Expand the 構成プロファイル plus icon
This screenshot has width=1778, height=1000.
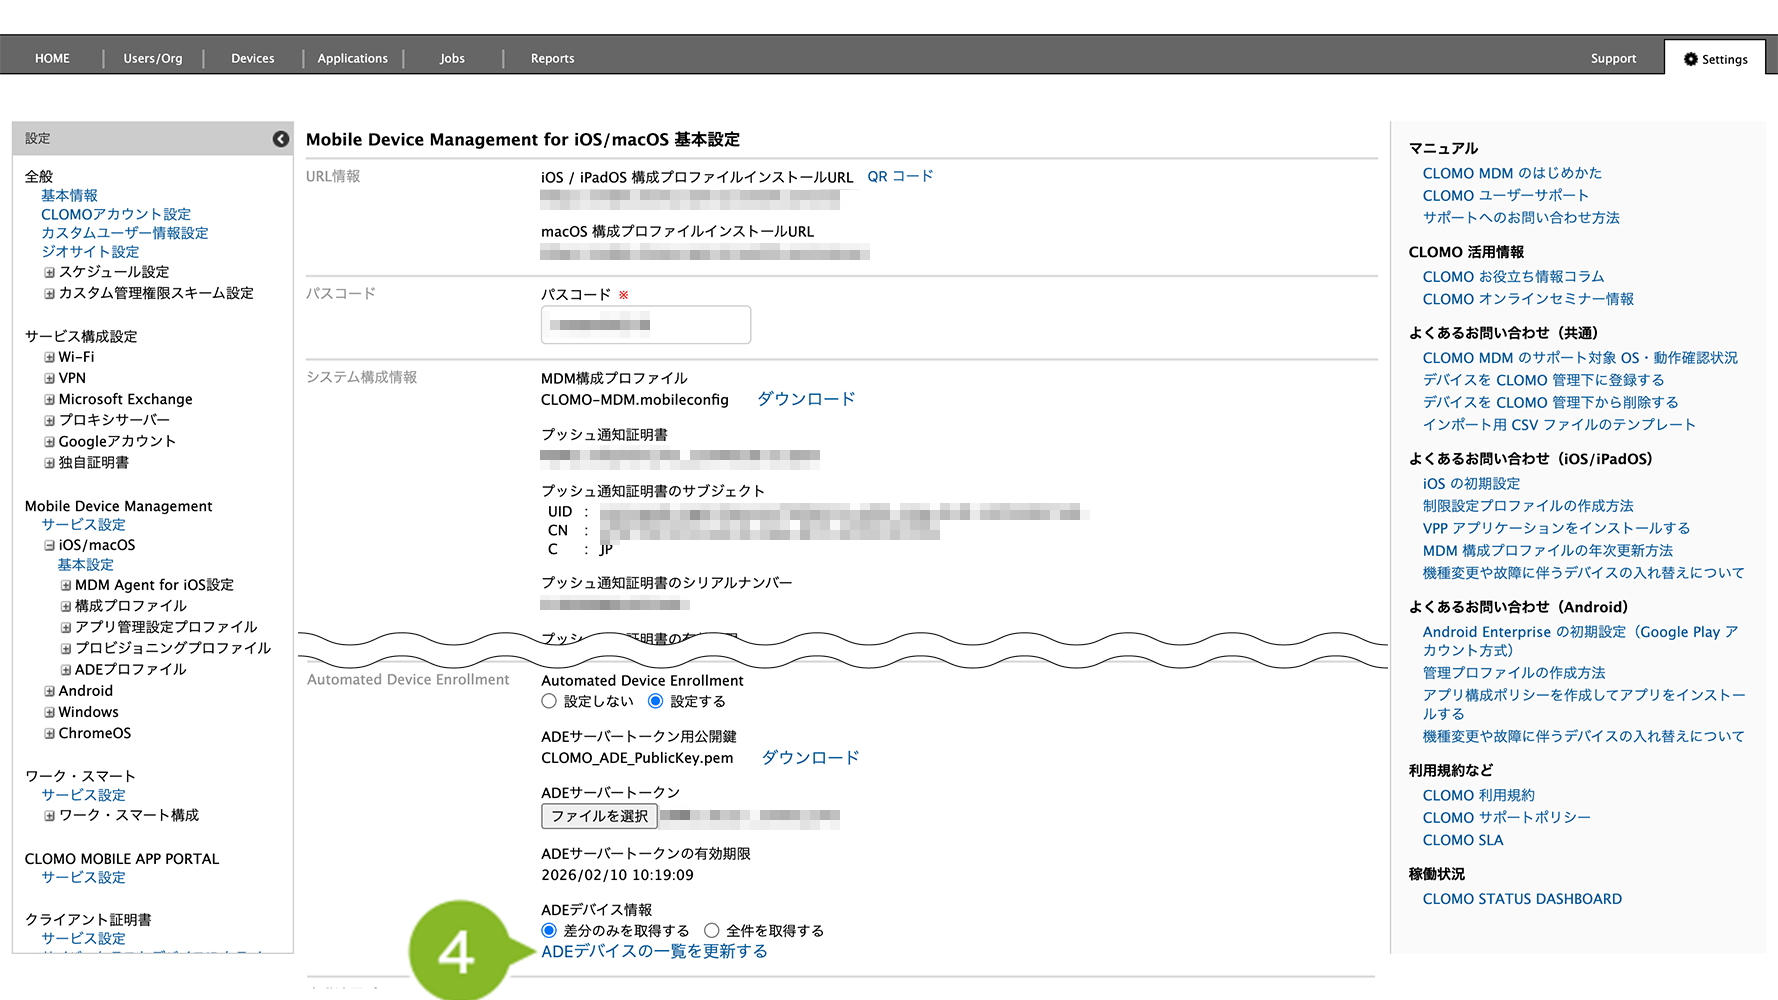click(66, 606)
